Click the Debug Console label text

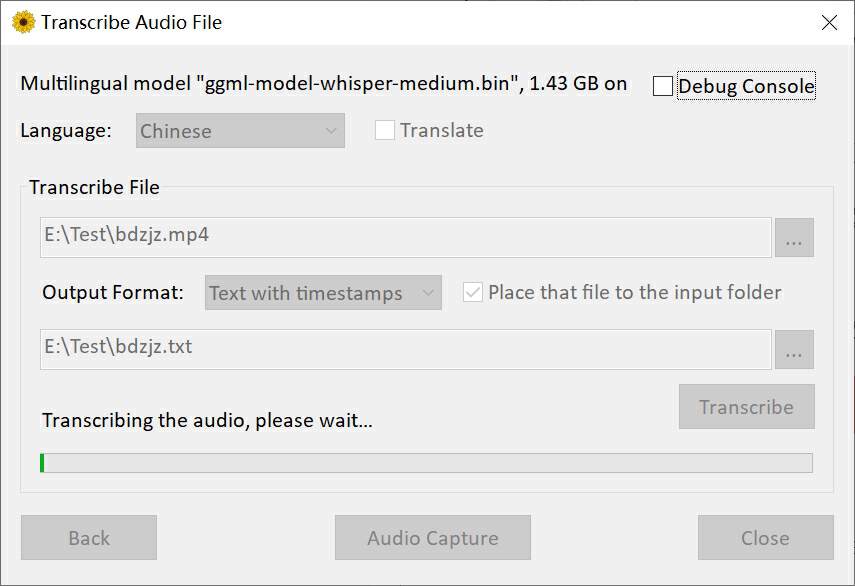click(746, 87)
